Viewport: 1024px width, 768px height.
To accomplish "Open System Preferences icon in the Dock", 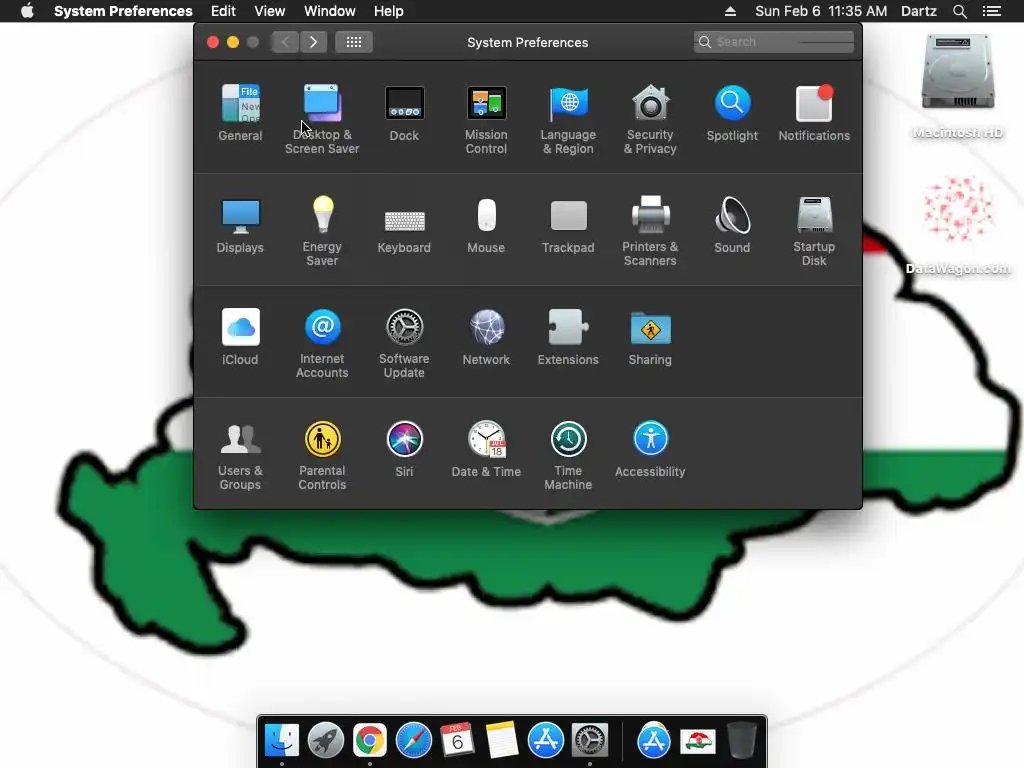I will pos(590,741).
